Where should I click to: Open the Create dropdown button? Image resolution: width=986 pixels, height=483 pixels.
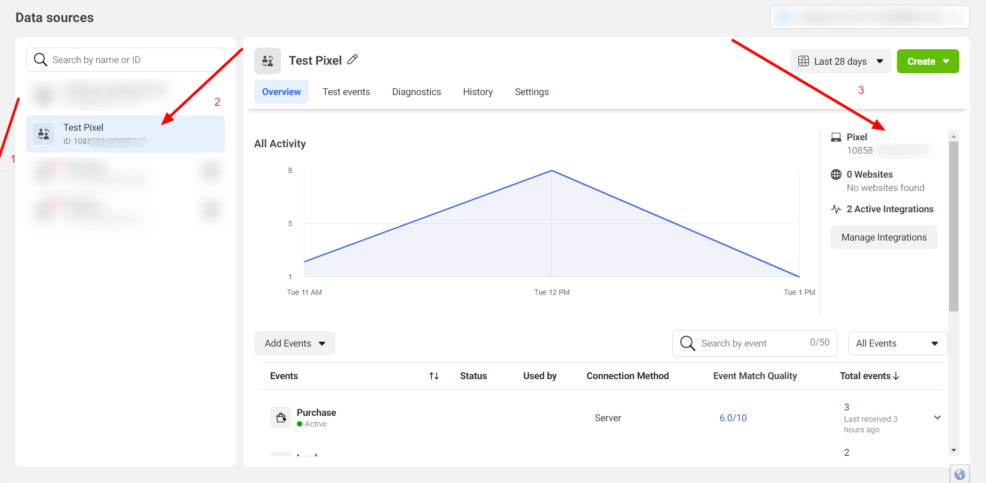coord(927,61)
